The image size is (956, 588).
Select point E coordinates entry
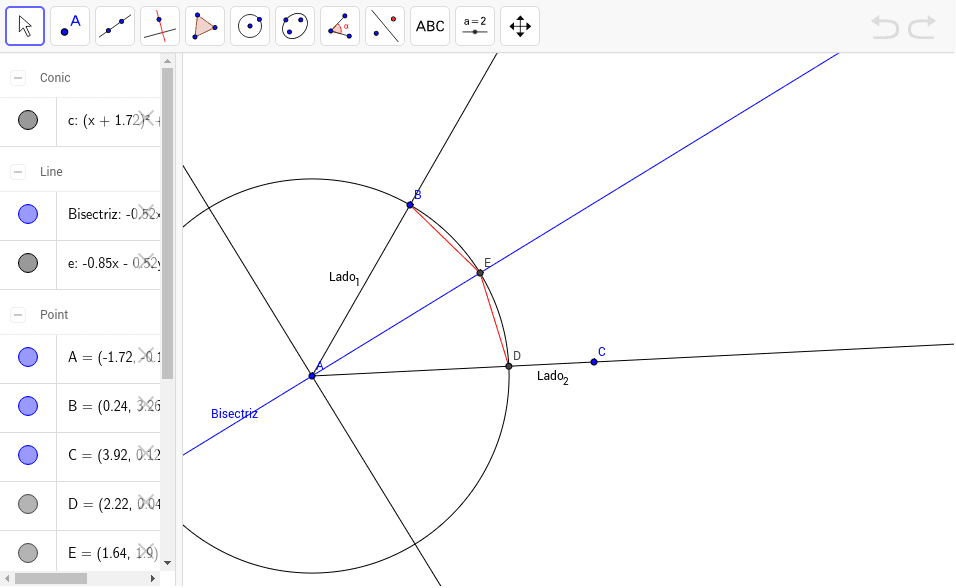coord(109,553)
